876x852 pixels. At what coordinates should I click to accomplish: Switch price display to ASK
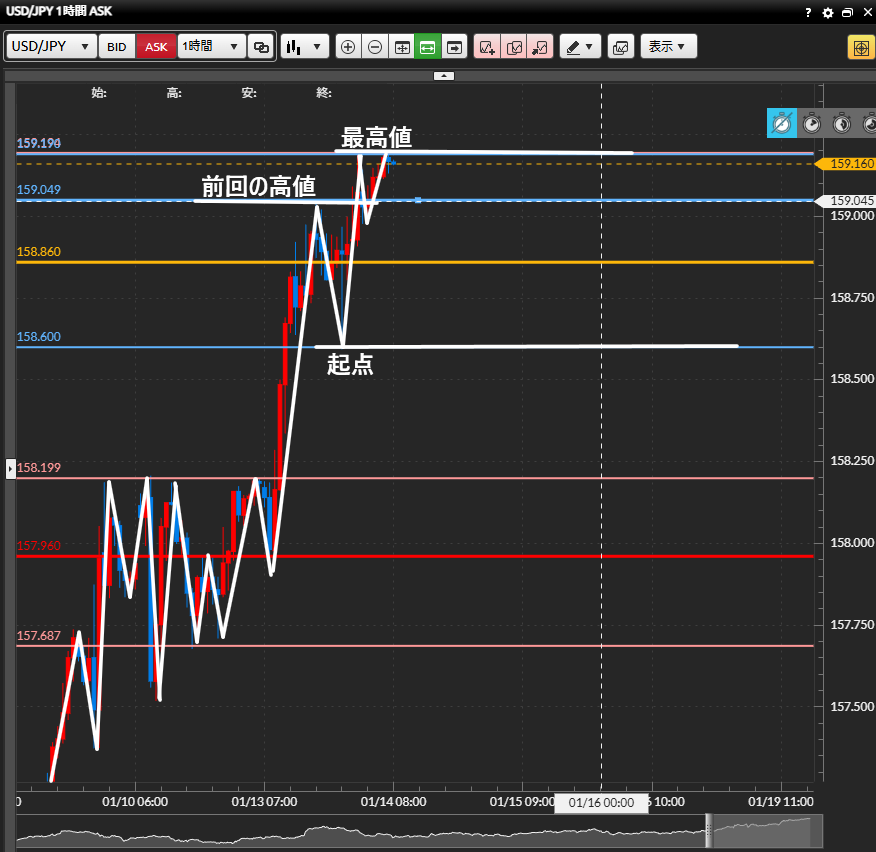coord(156,47)
